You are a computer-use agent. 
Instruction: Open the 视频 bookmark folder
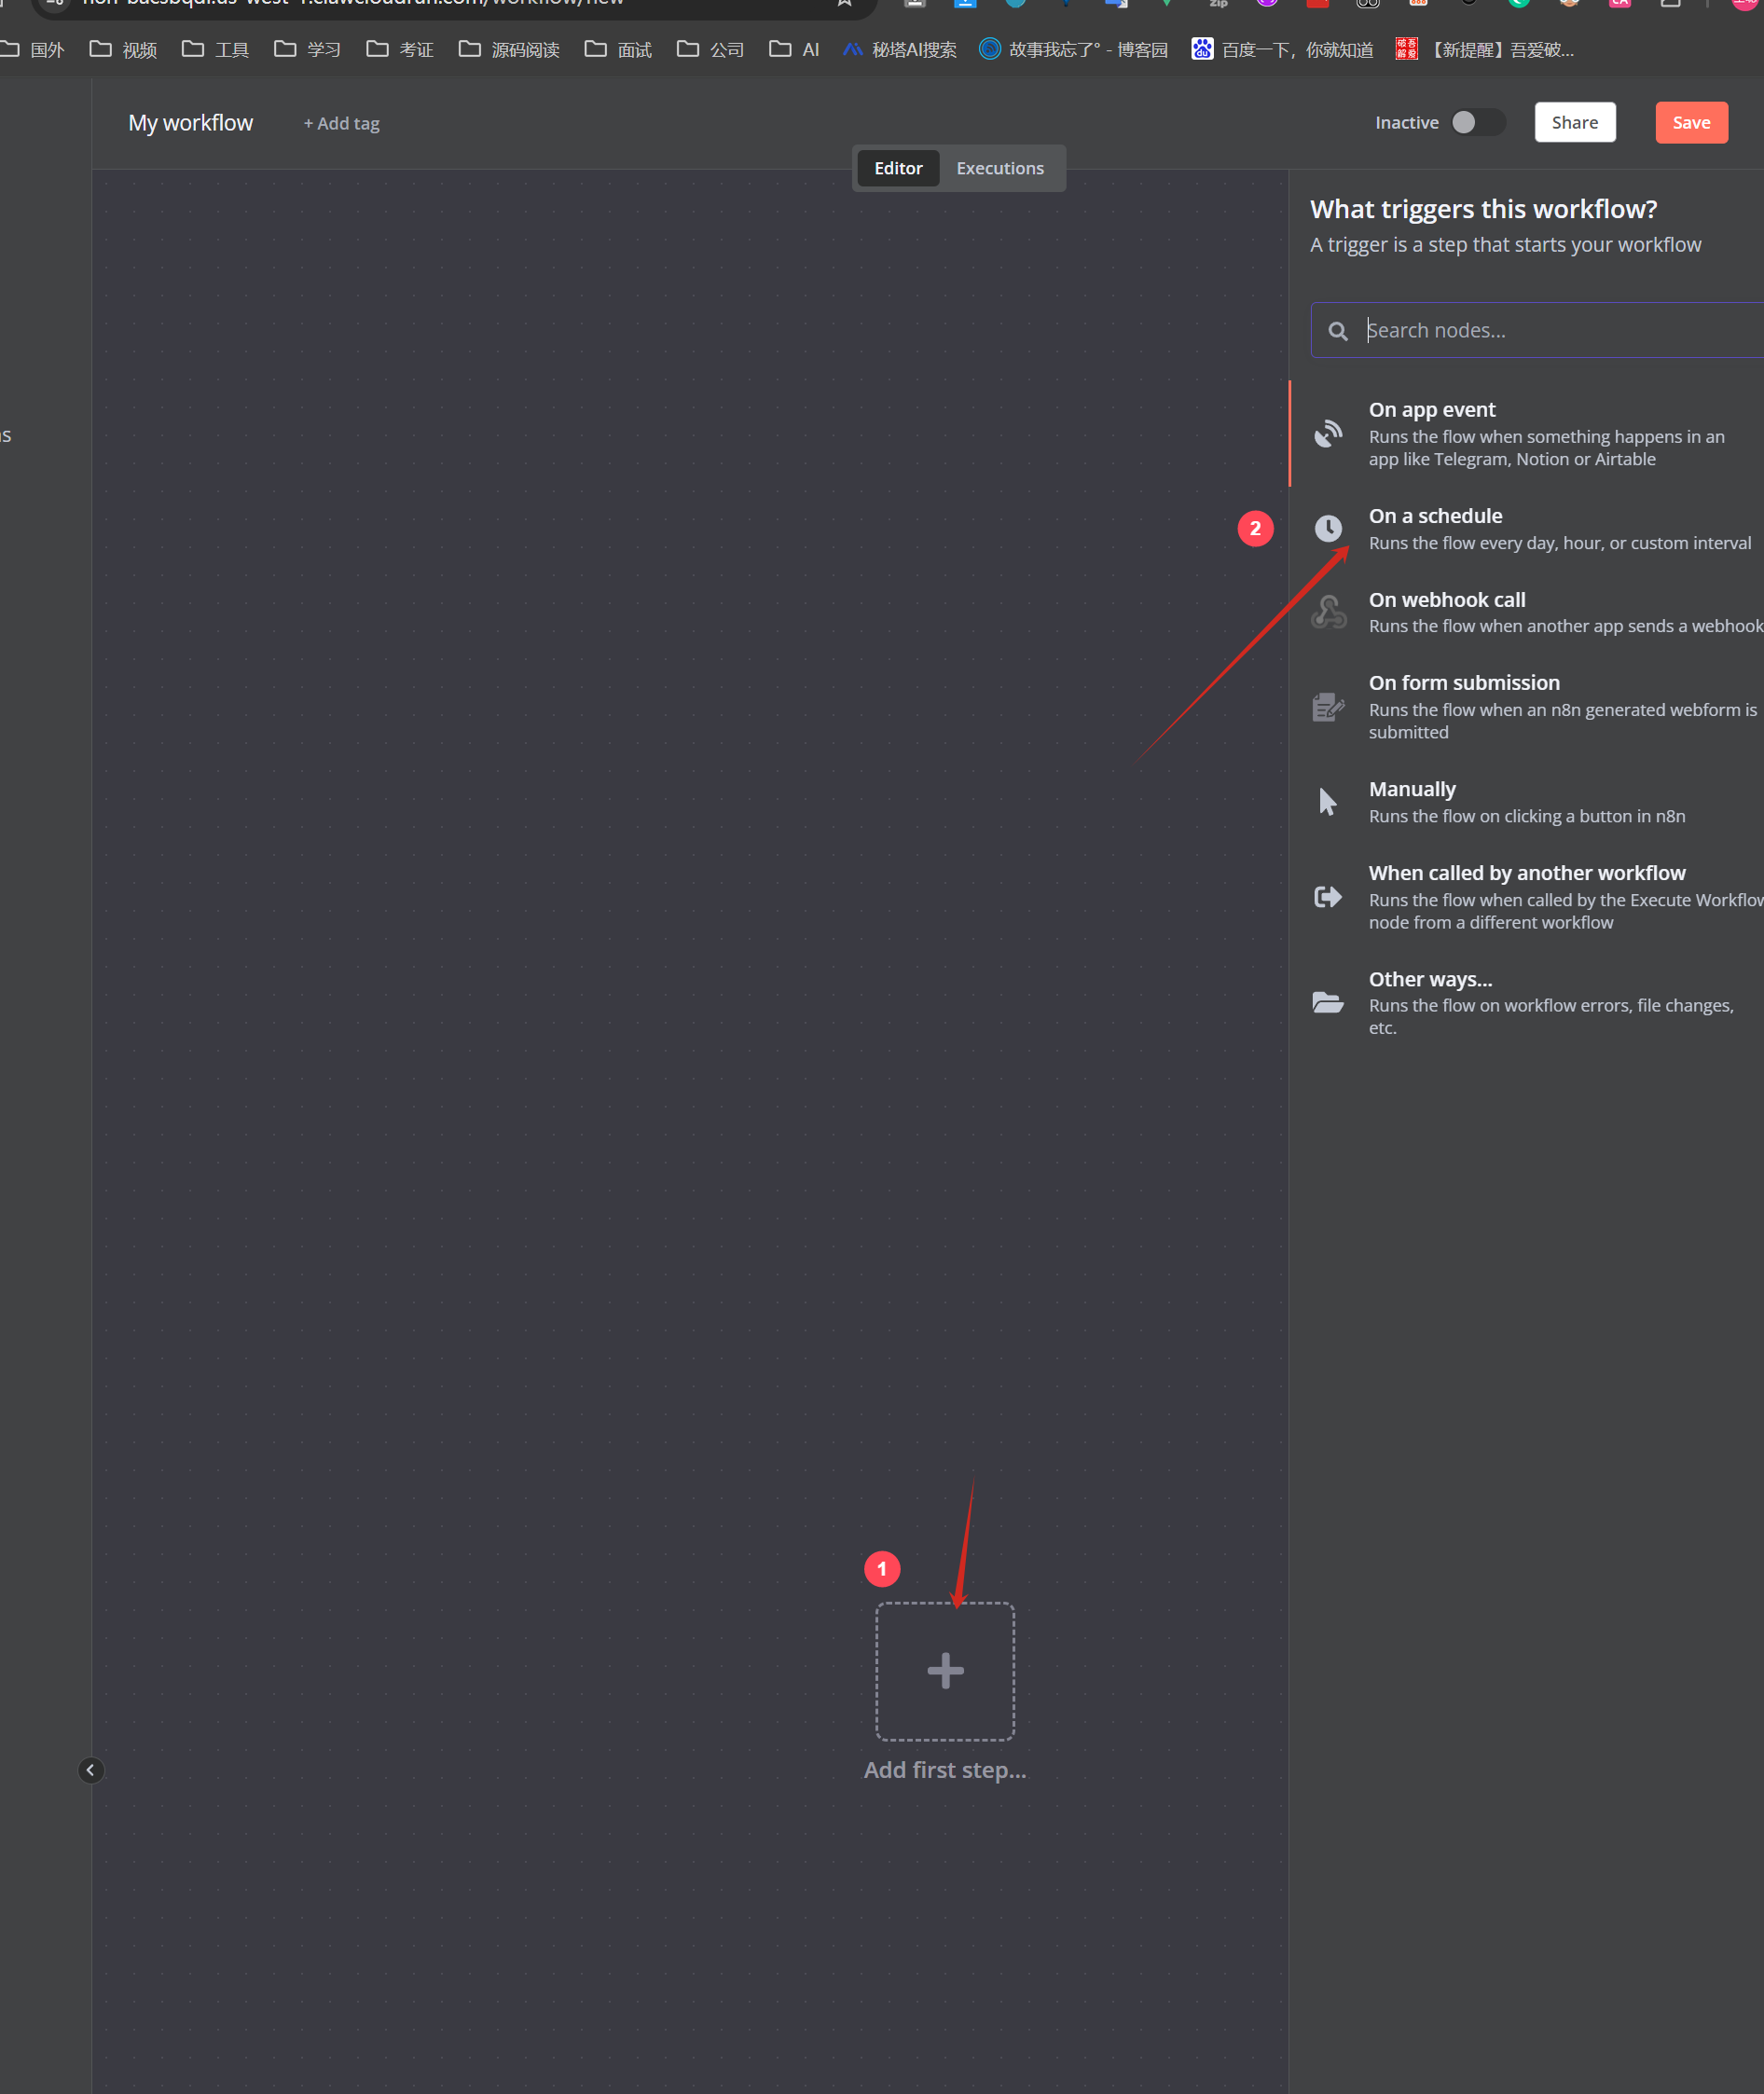pyautogui.click(x=123, y=49)
